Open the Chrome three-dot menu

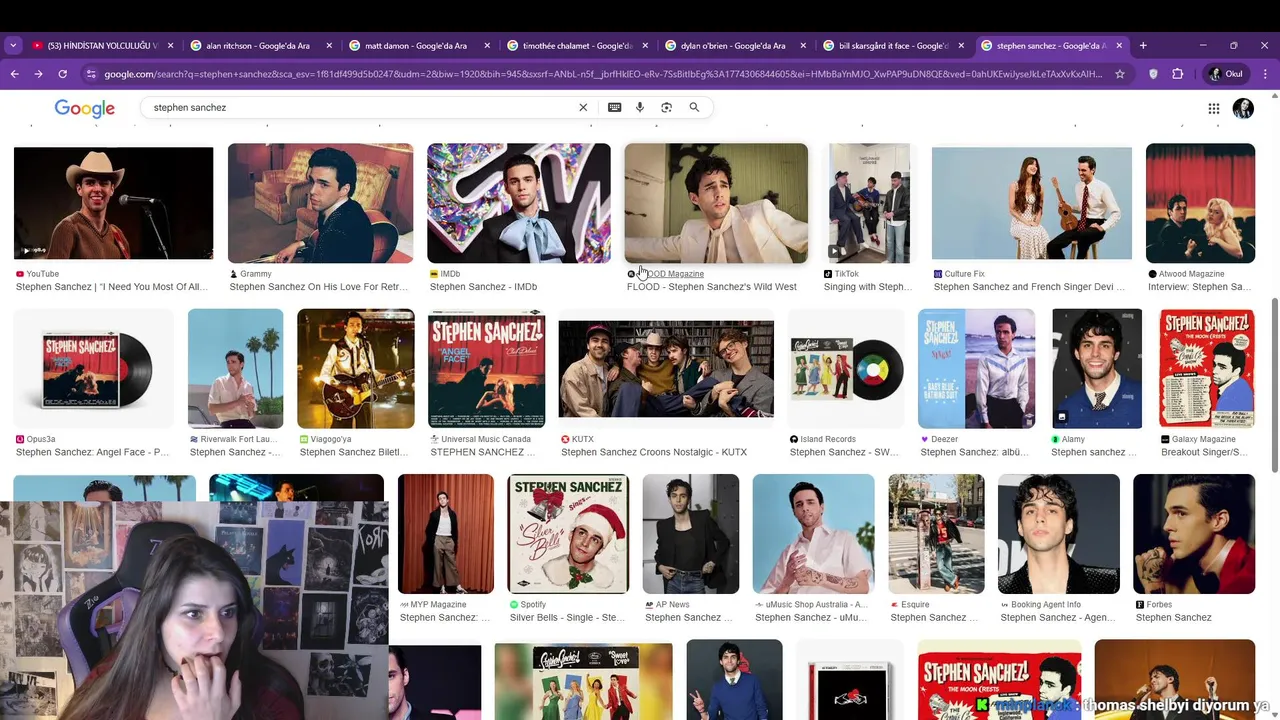pos(1266,74)
